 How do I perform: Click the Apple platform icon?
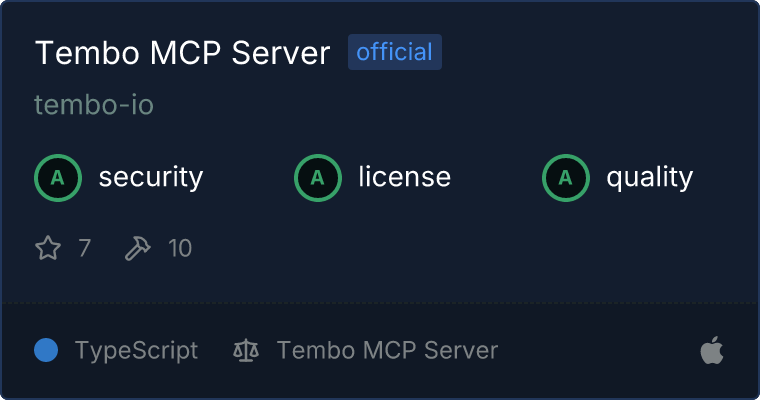pyautogui.click(x=712, y=350)
